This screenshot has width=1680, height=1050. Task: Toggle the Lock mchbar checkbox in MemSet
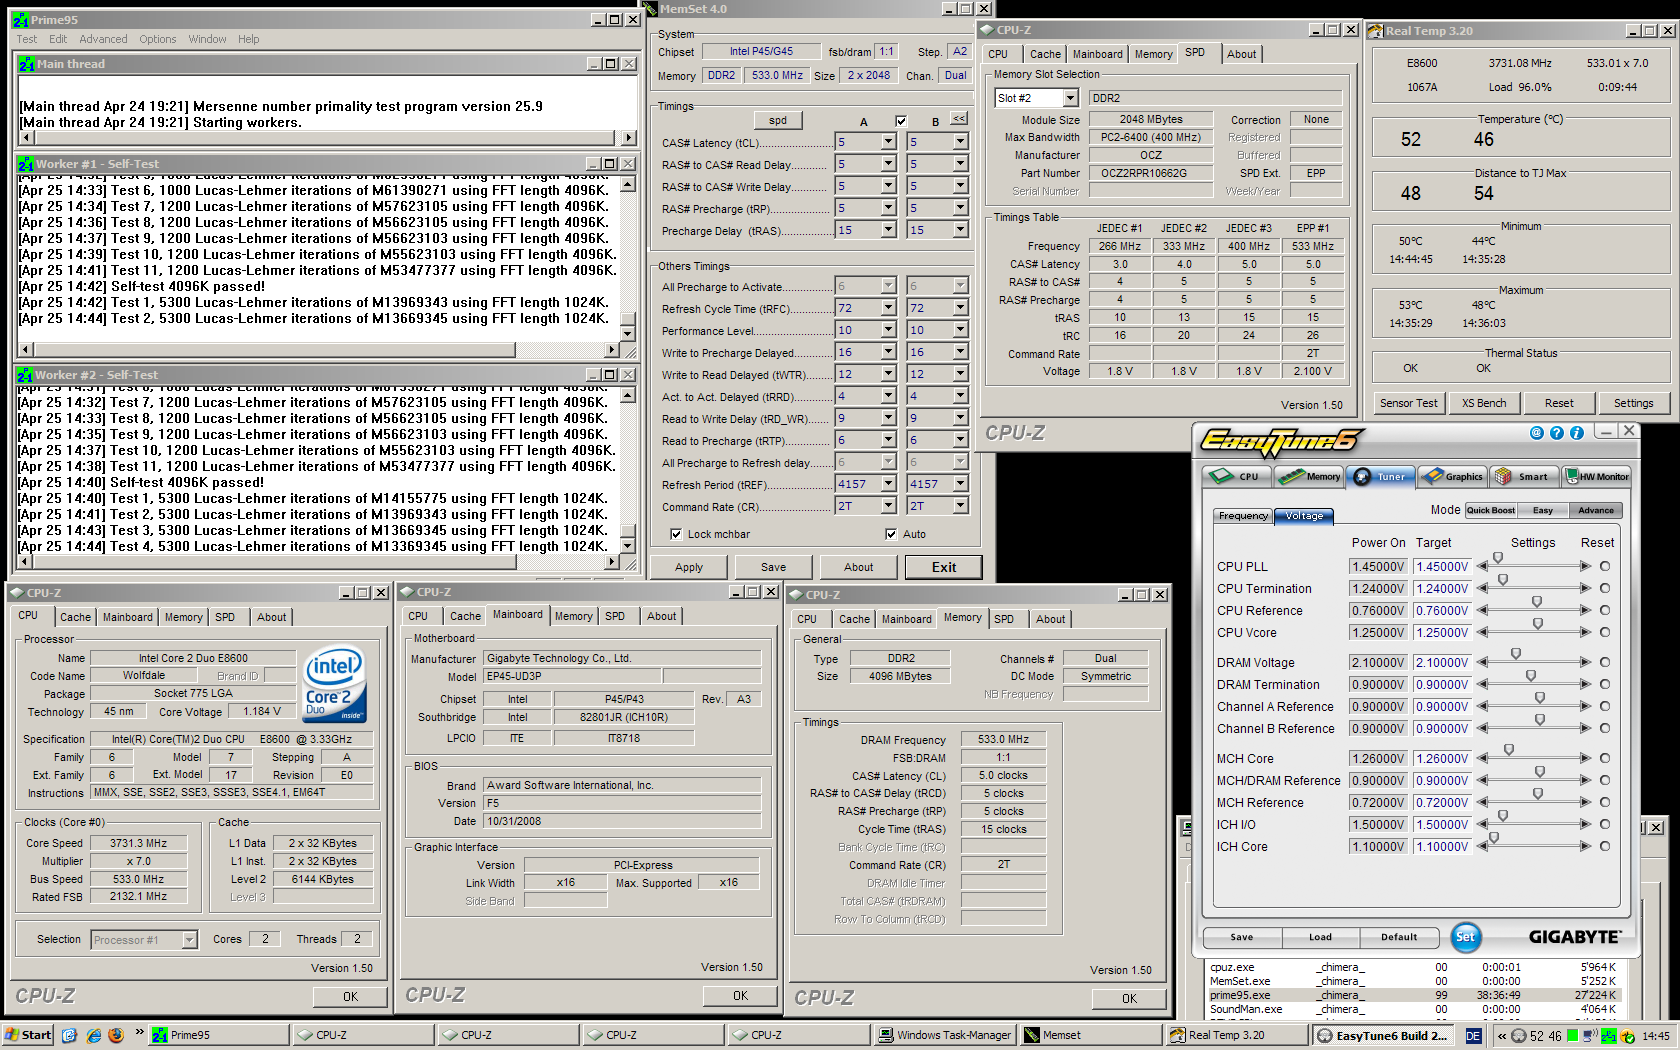(676, 534)
